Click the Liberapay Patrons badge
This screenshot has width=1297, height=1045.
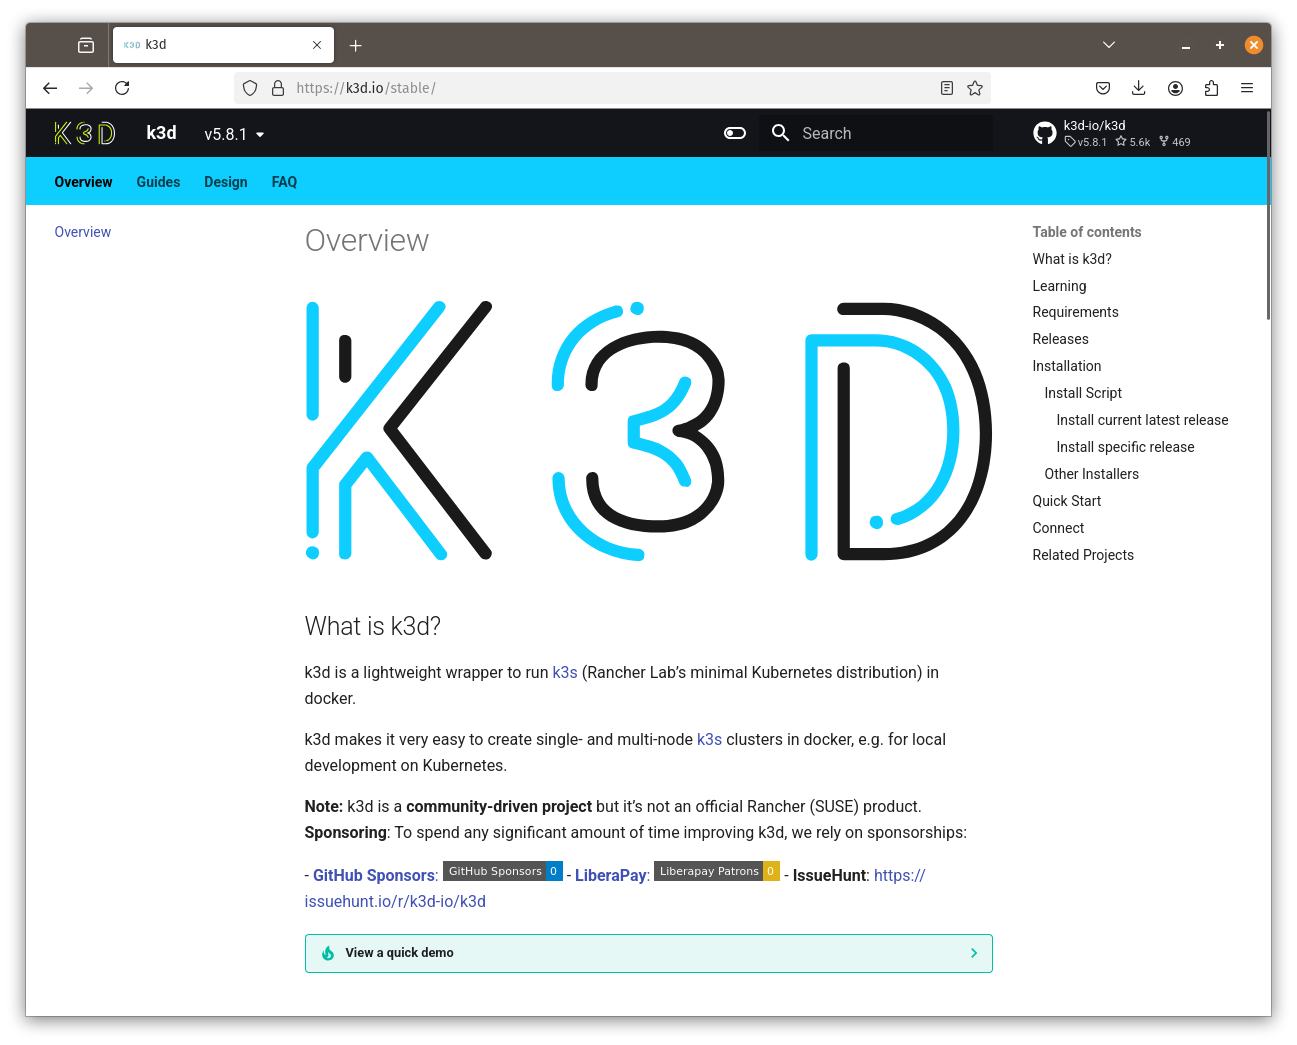(717, 871)
